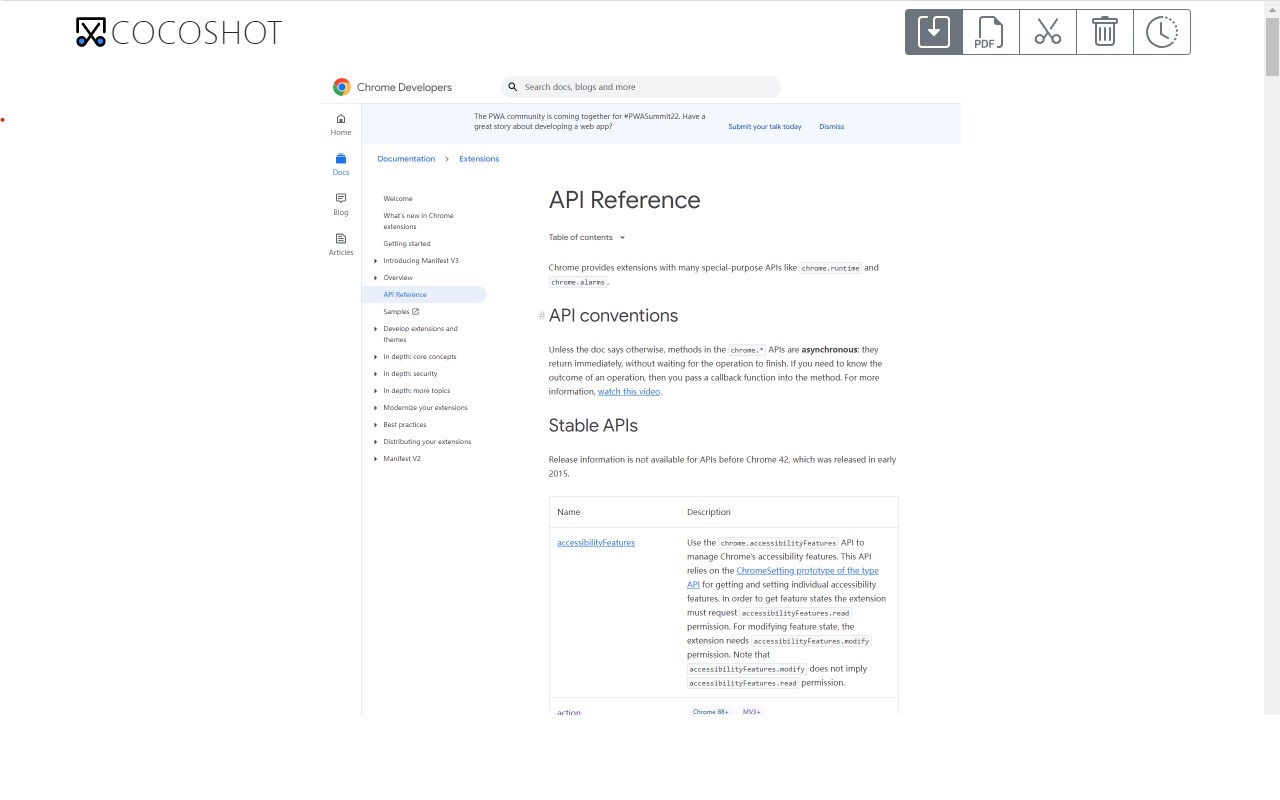
Task: Click the Description column header
Action: point(709,512)
